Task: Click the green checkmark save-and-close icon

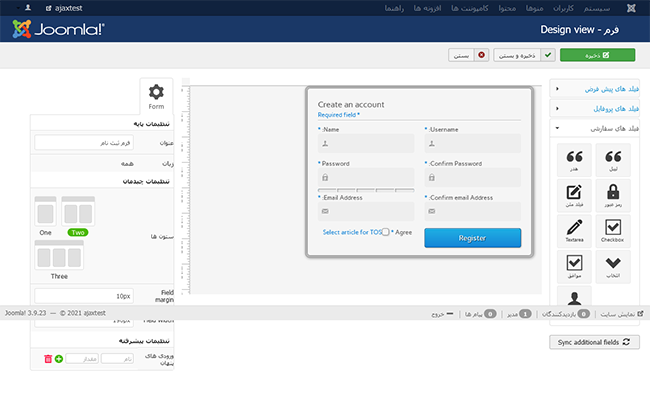Action: click(548, 55)
